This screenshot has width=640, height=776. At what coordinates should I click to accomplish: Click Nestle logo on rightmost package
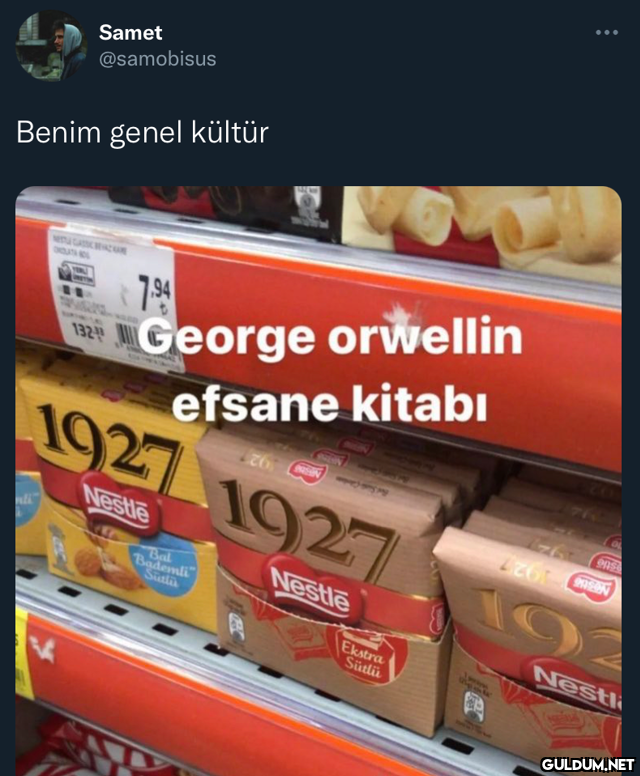click(577, 685)
